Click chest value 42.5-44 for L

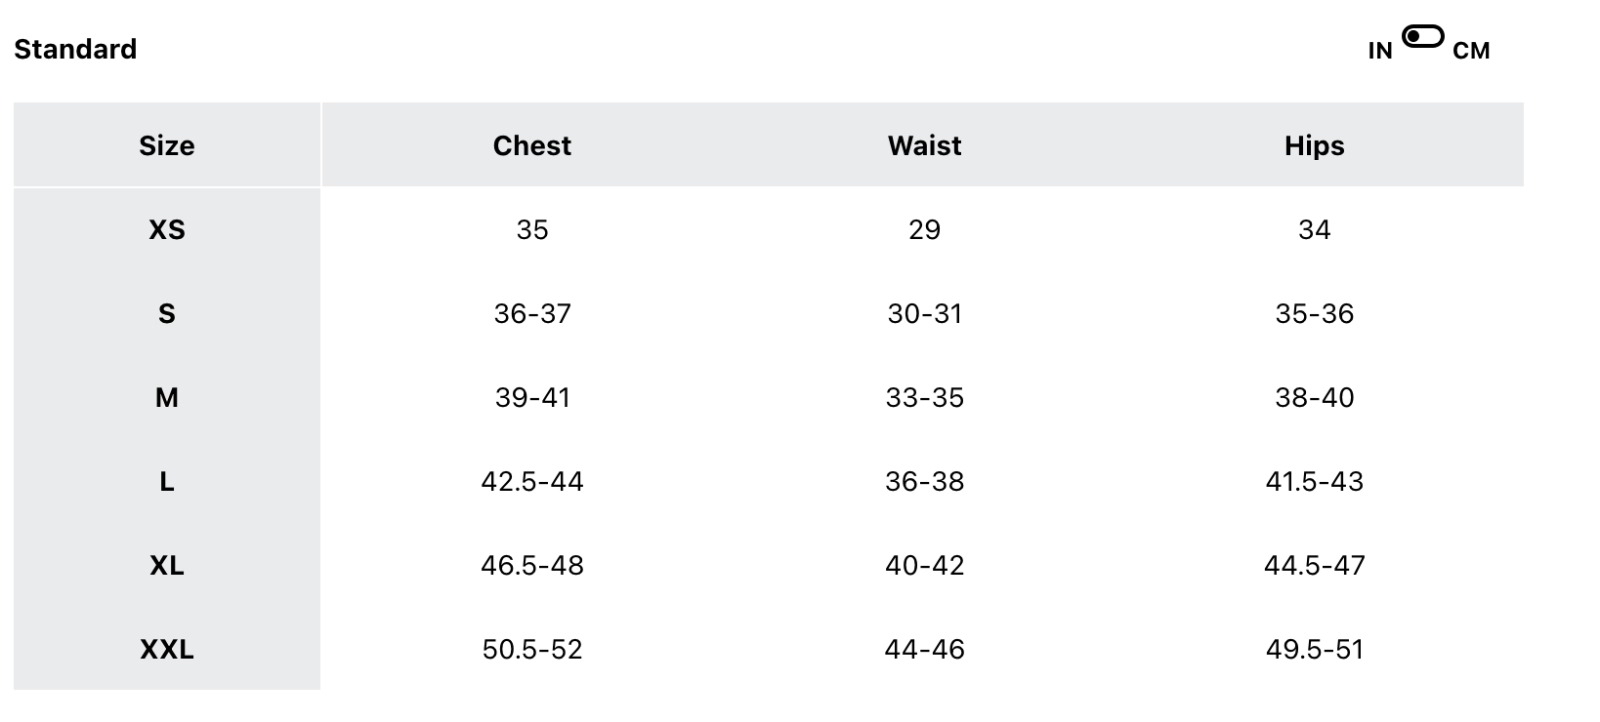(x=532, y=482)
